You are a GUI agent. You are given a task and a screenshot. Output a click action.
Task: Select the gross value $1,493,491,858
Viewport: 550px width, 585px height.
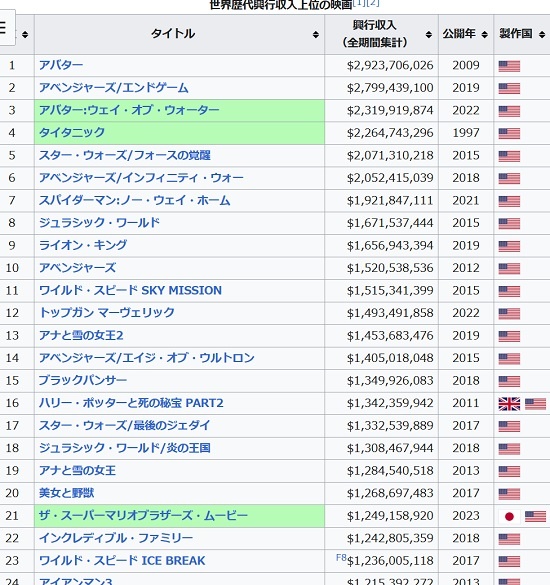coord(390,313)
